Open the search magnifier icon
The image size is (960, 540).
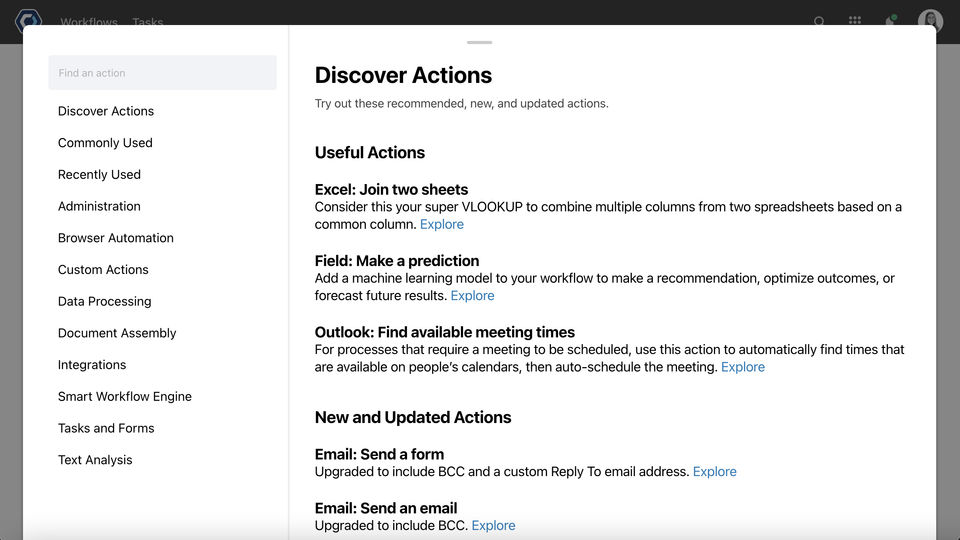coord(819,21)
